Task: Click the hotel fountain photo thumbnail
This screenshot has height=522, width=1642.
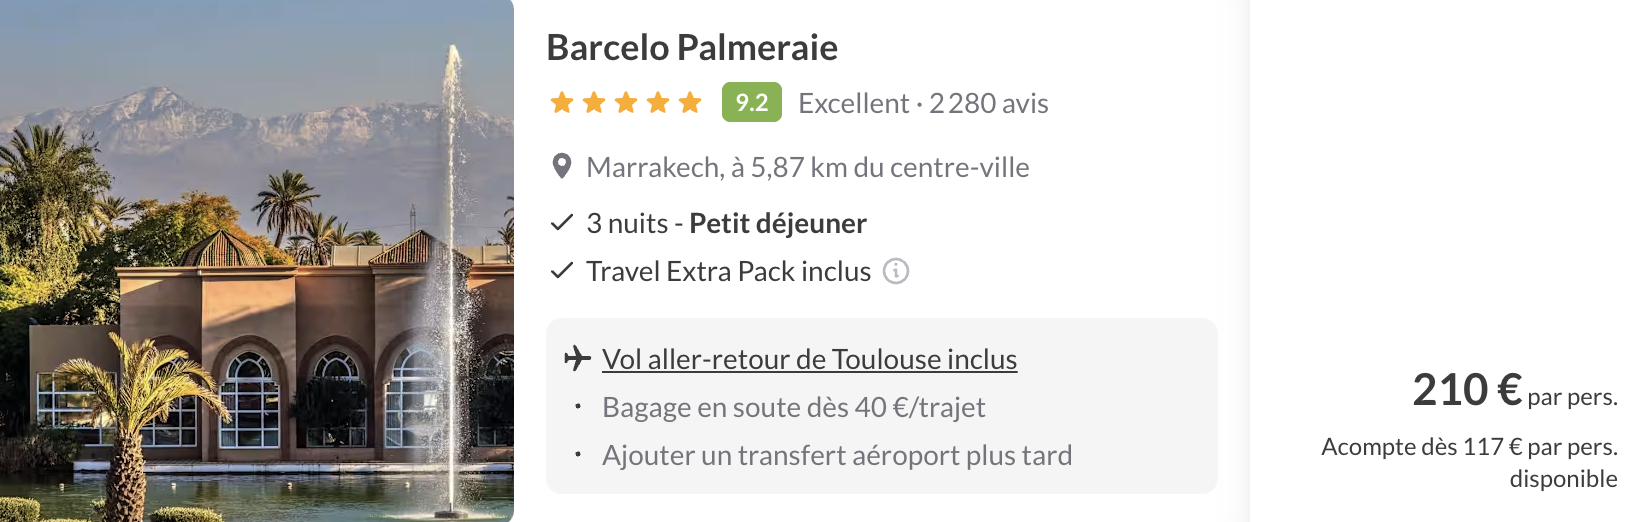Action: coord(257,261)
